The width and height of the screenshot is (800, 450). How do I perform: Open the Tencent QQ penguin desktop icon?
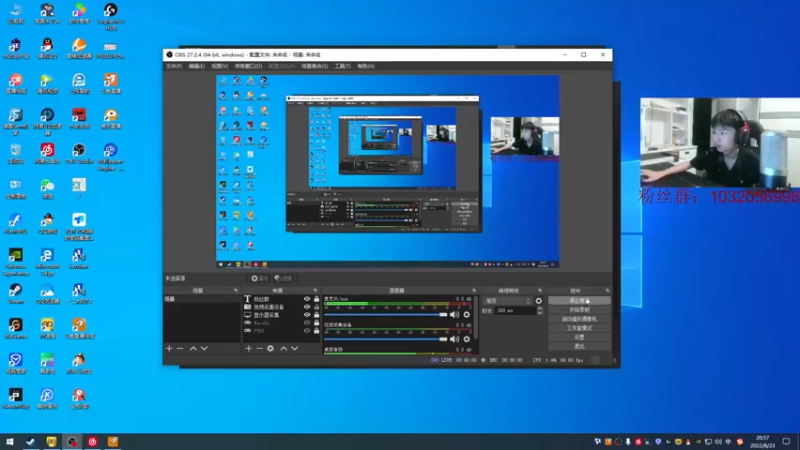(x=47, y=48)
